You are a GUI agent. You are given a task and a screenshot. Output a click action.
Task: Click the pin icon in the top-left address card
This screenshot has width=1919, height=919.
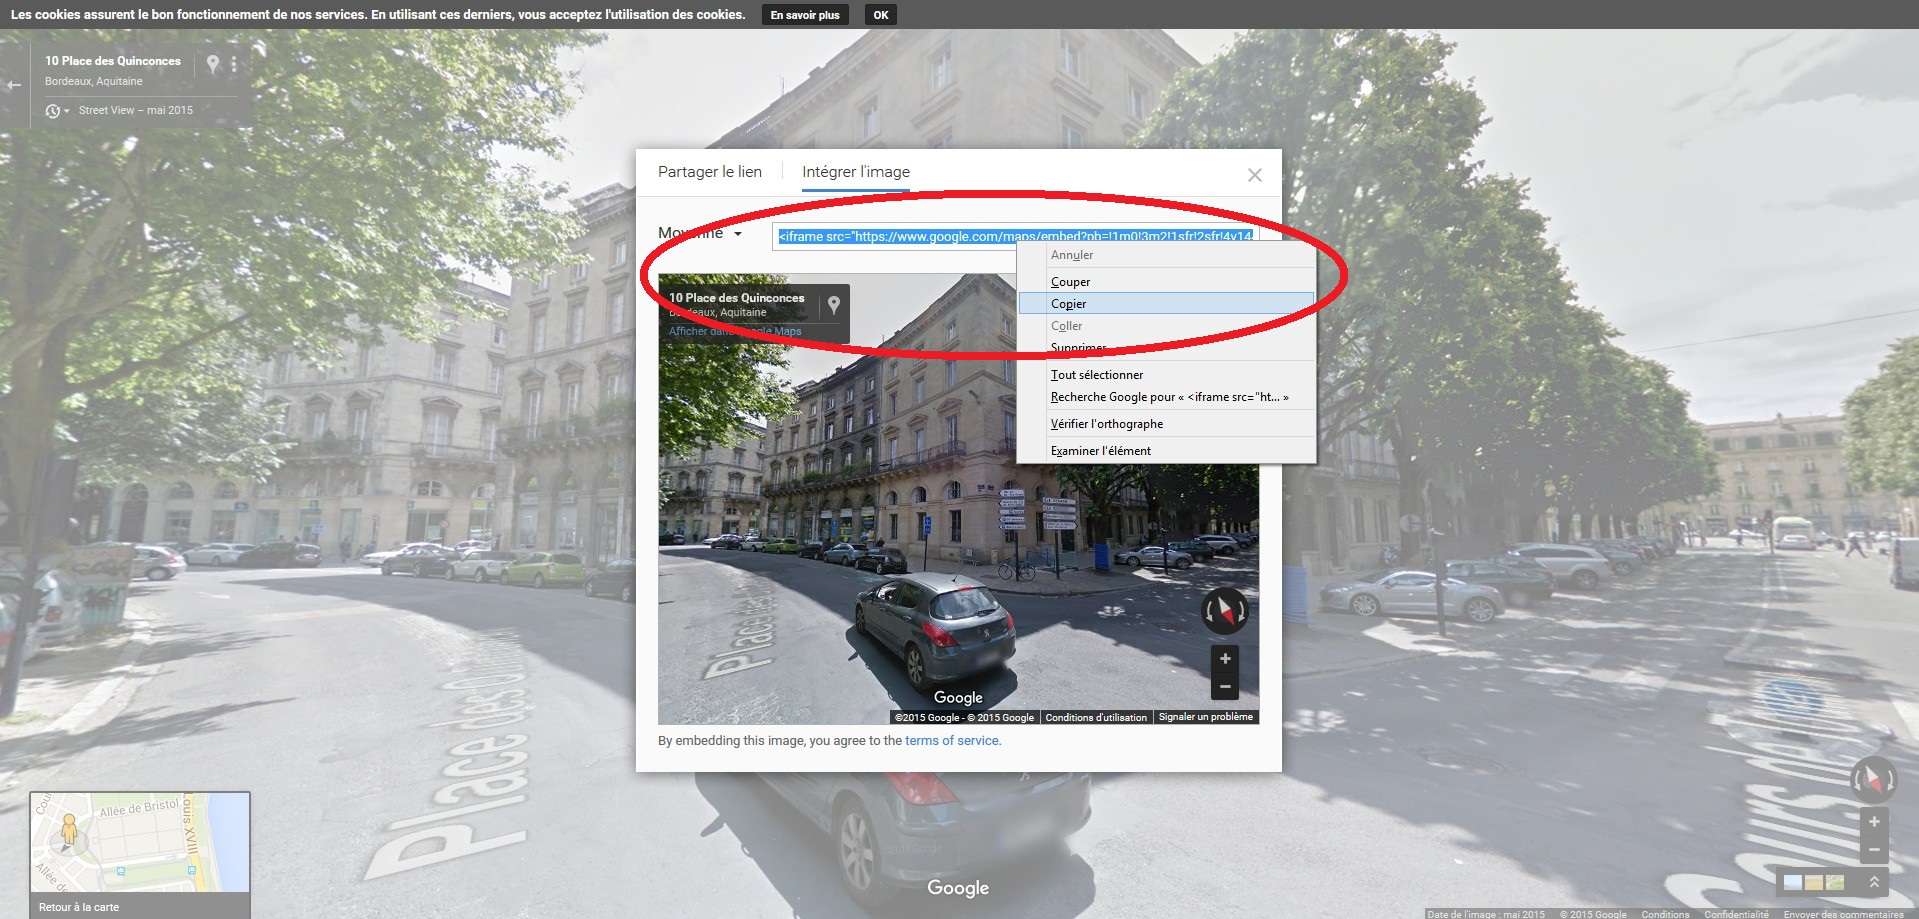212,64
